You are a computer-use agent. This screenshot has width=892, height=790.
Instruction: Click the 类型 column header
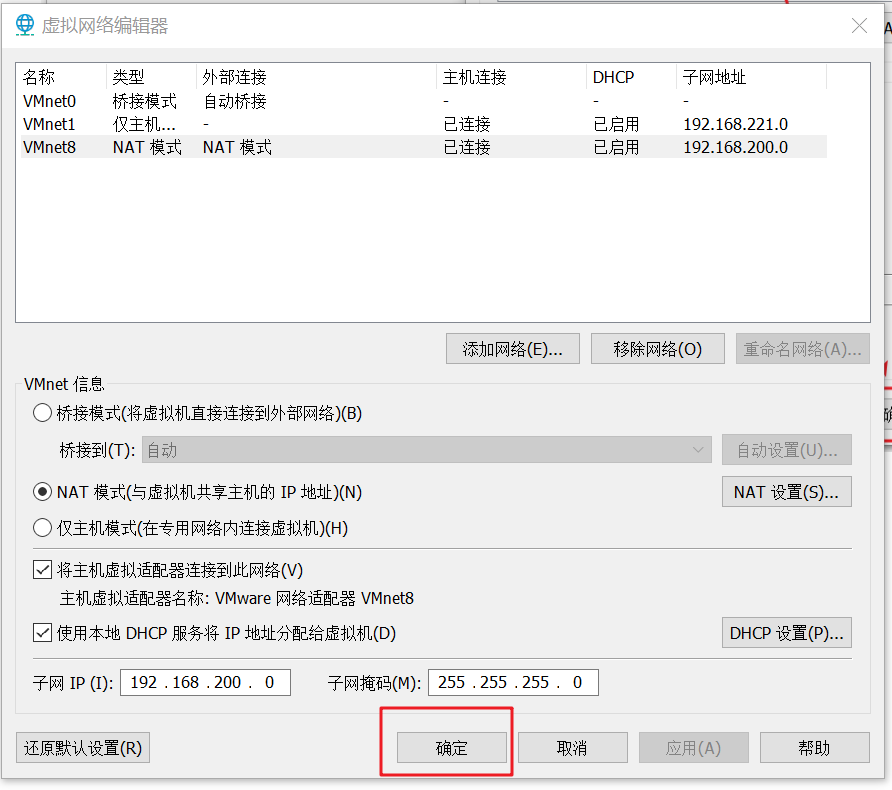151,77
